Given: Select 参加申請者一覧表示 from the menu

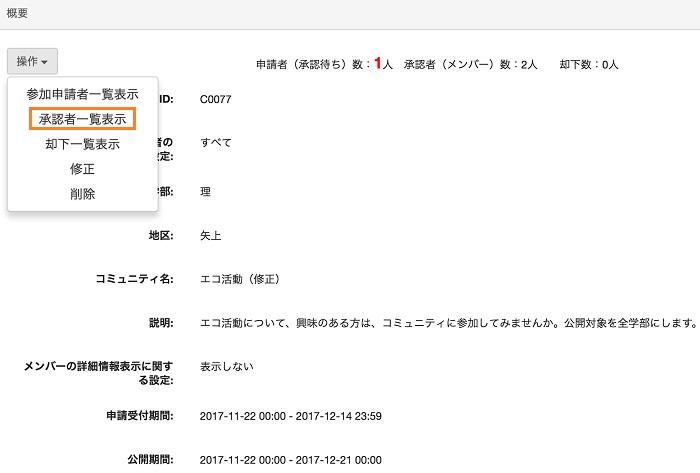Looking at the screenshot, I should point(82,94).
